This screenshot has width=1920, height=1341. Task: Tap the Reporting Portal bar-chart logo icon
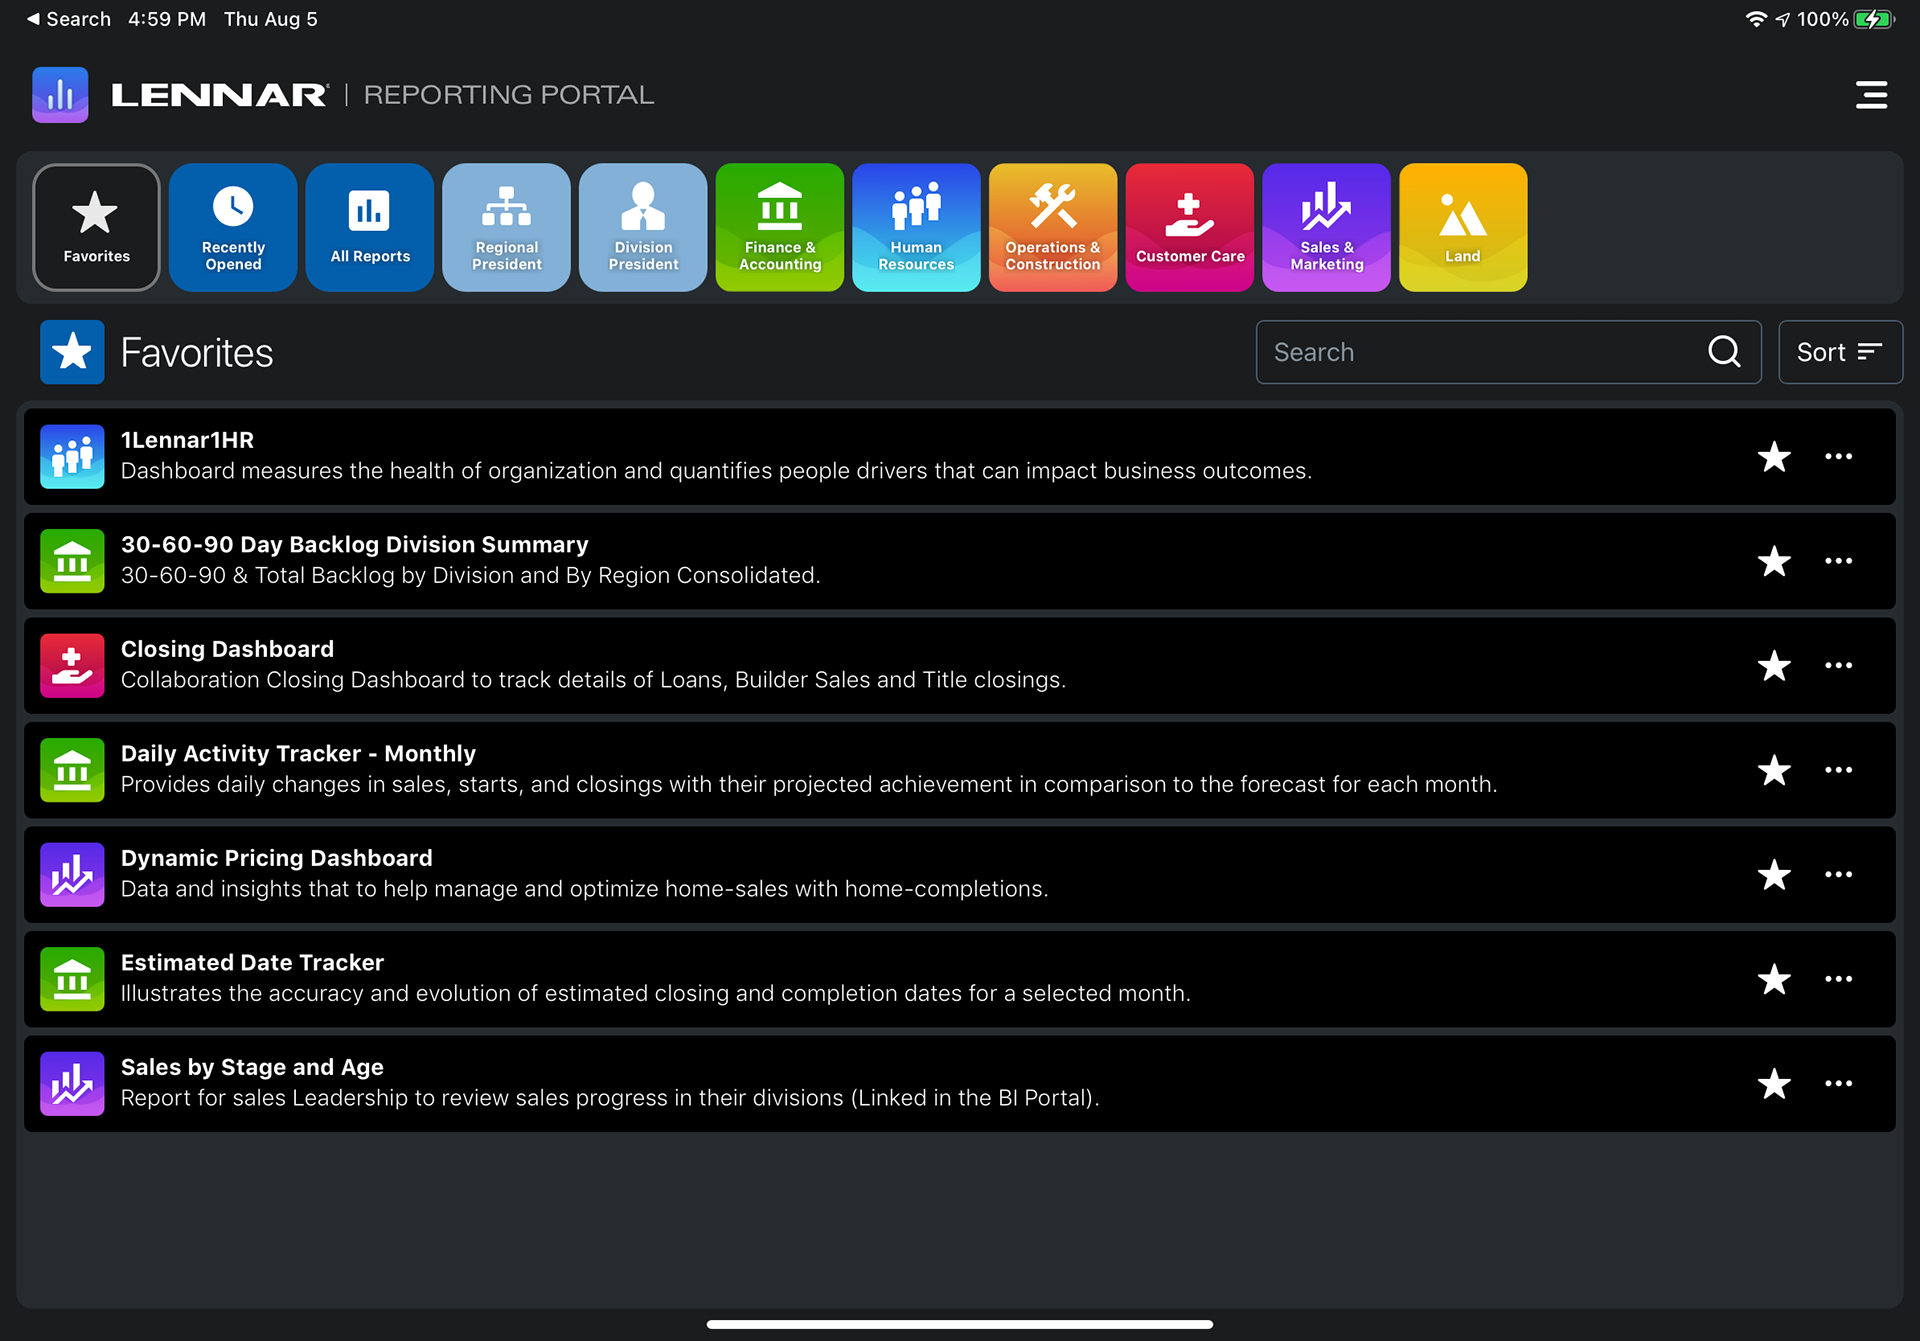click(60, 95)
